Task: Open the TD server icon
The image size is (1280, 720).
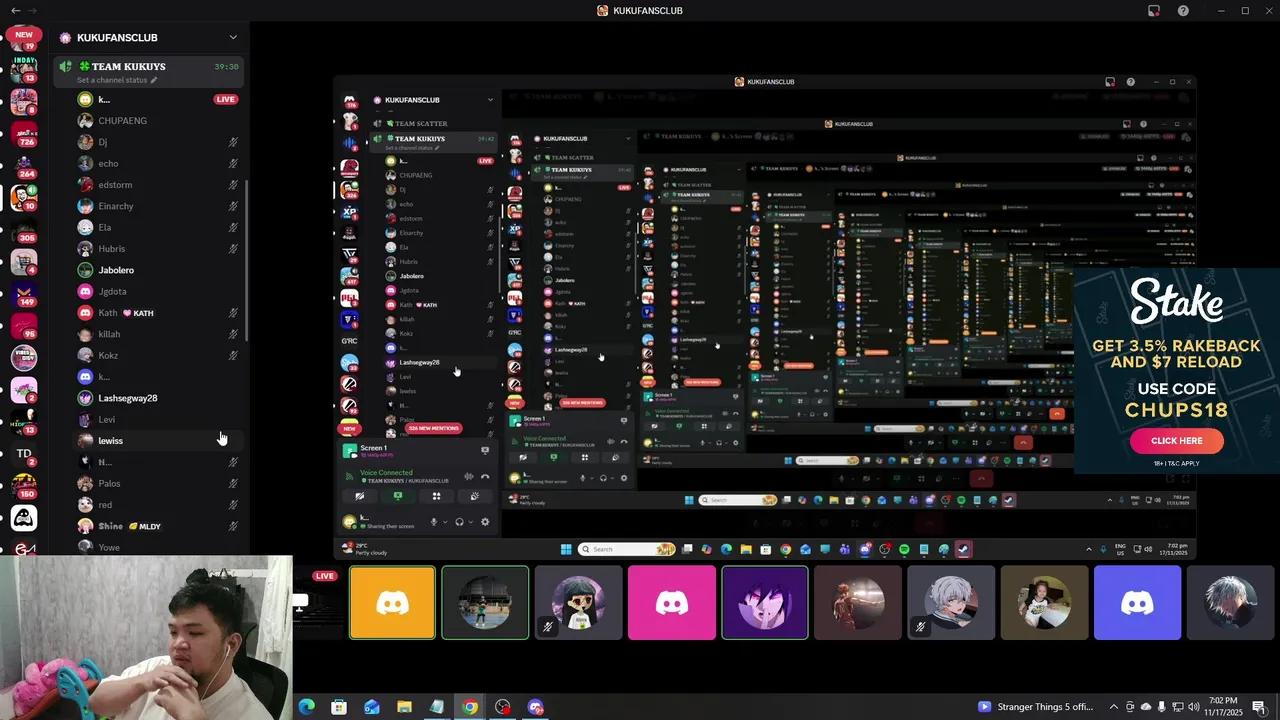Action: (x=24, y=454)
